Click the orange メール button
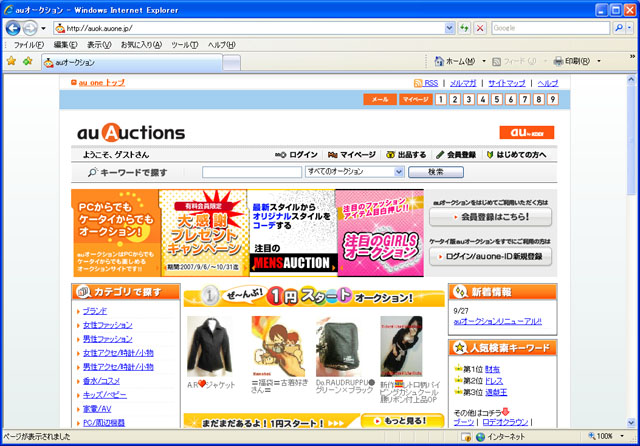640x446 pixels. (380, 99)
